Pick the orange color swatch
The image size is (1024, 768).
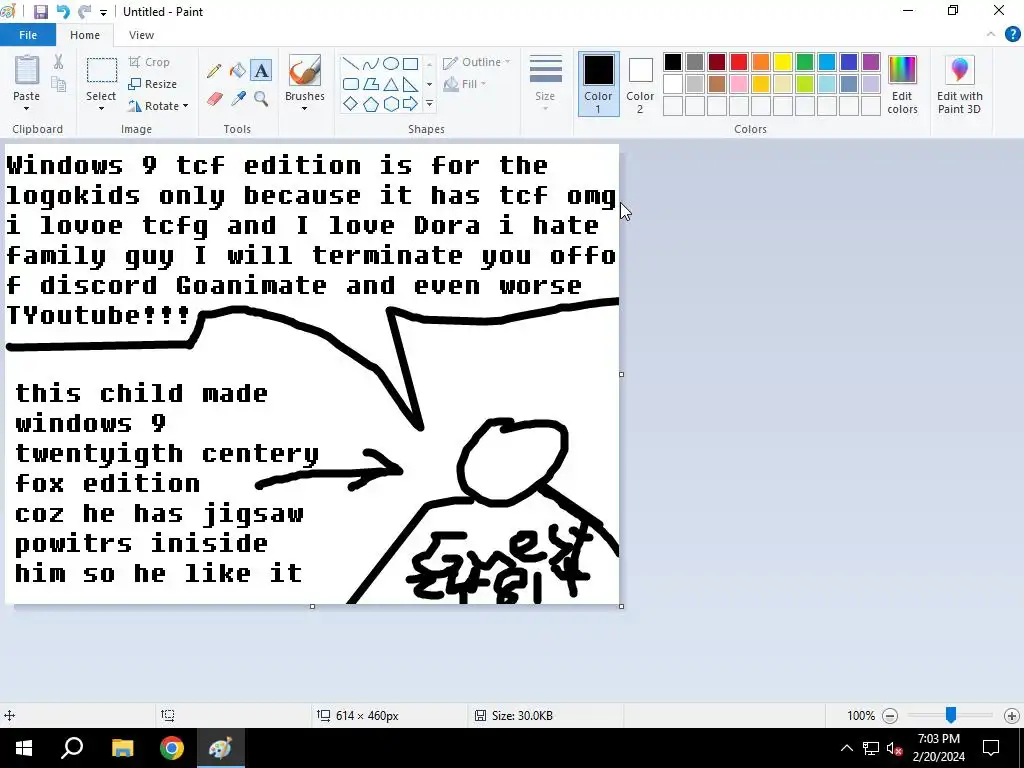pos(761,62)
